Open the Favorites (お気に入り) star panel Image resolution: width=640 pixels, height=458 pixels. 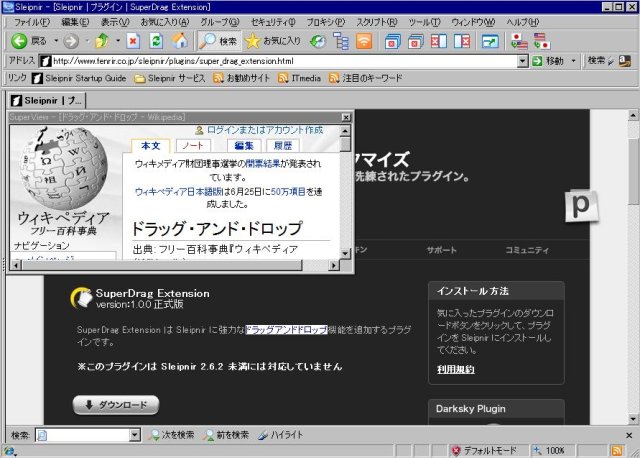click(x=273, y=41)
